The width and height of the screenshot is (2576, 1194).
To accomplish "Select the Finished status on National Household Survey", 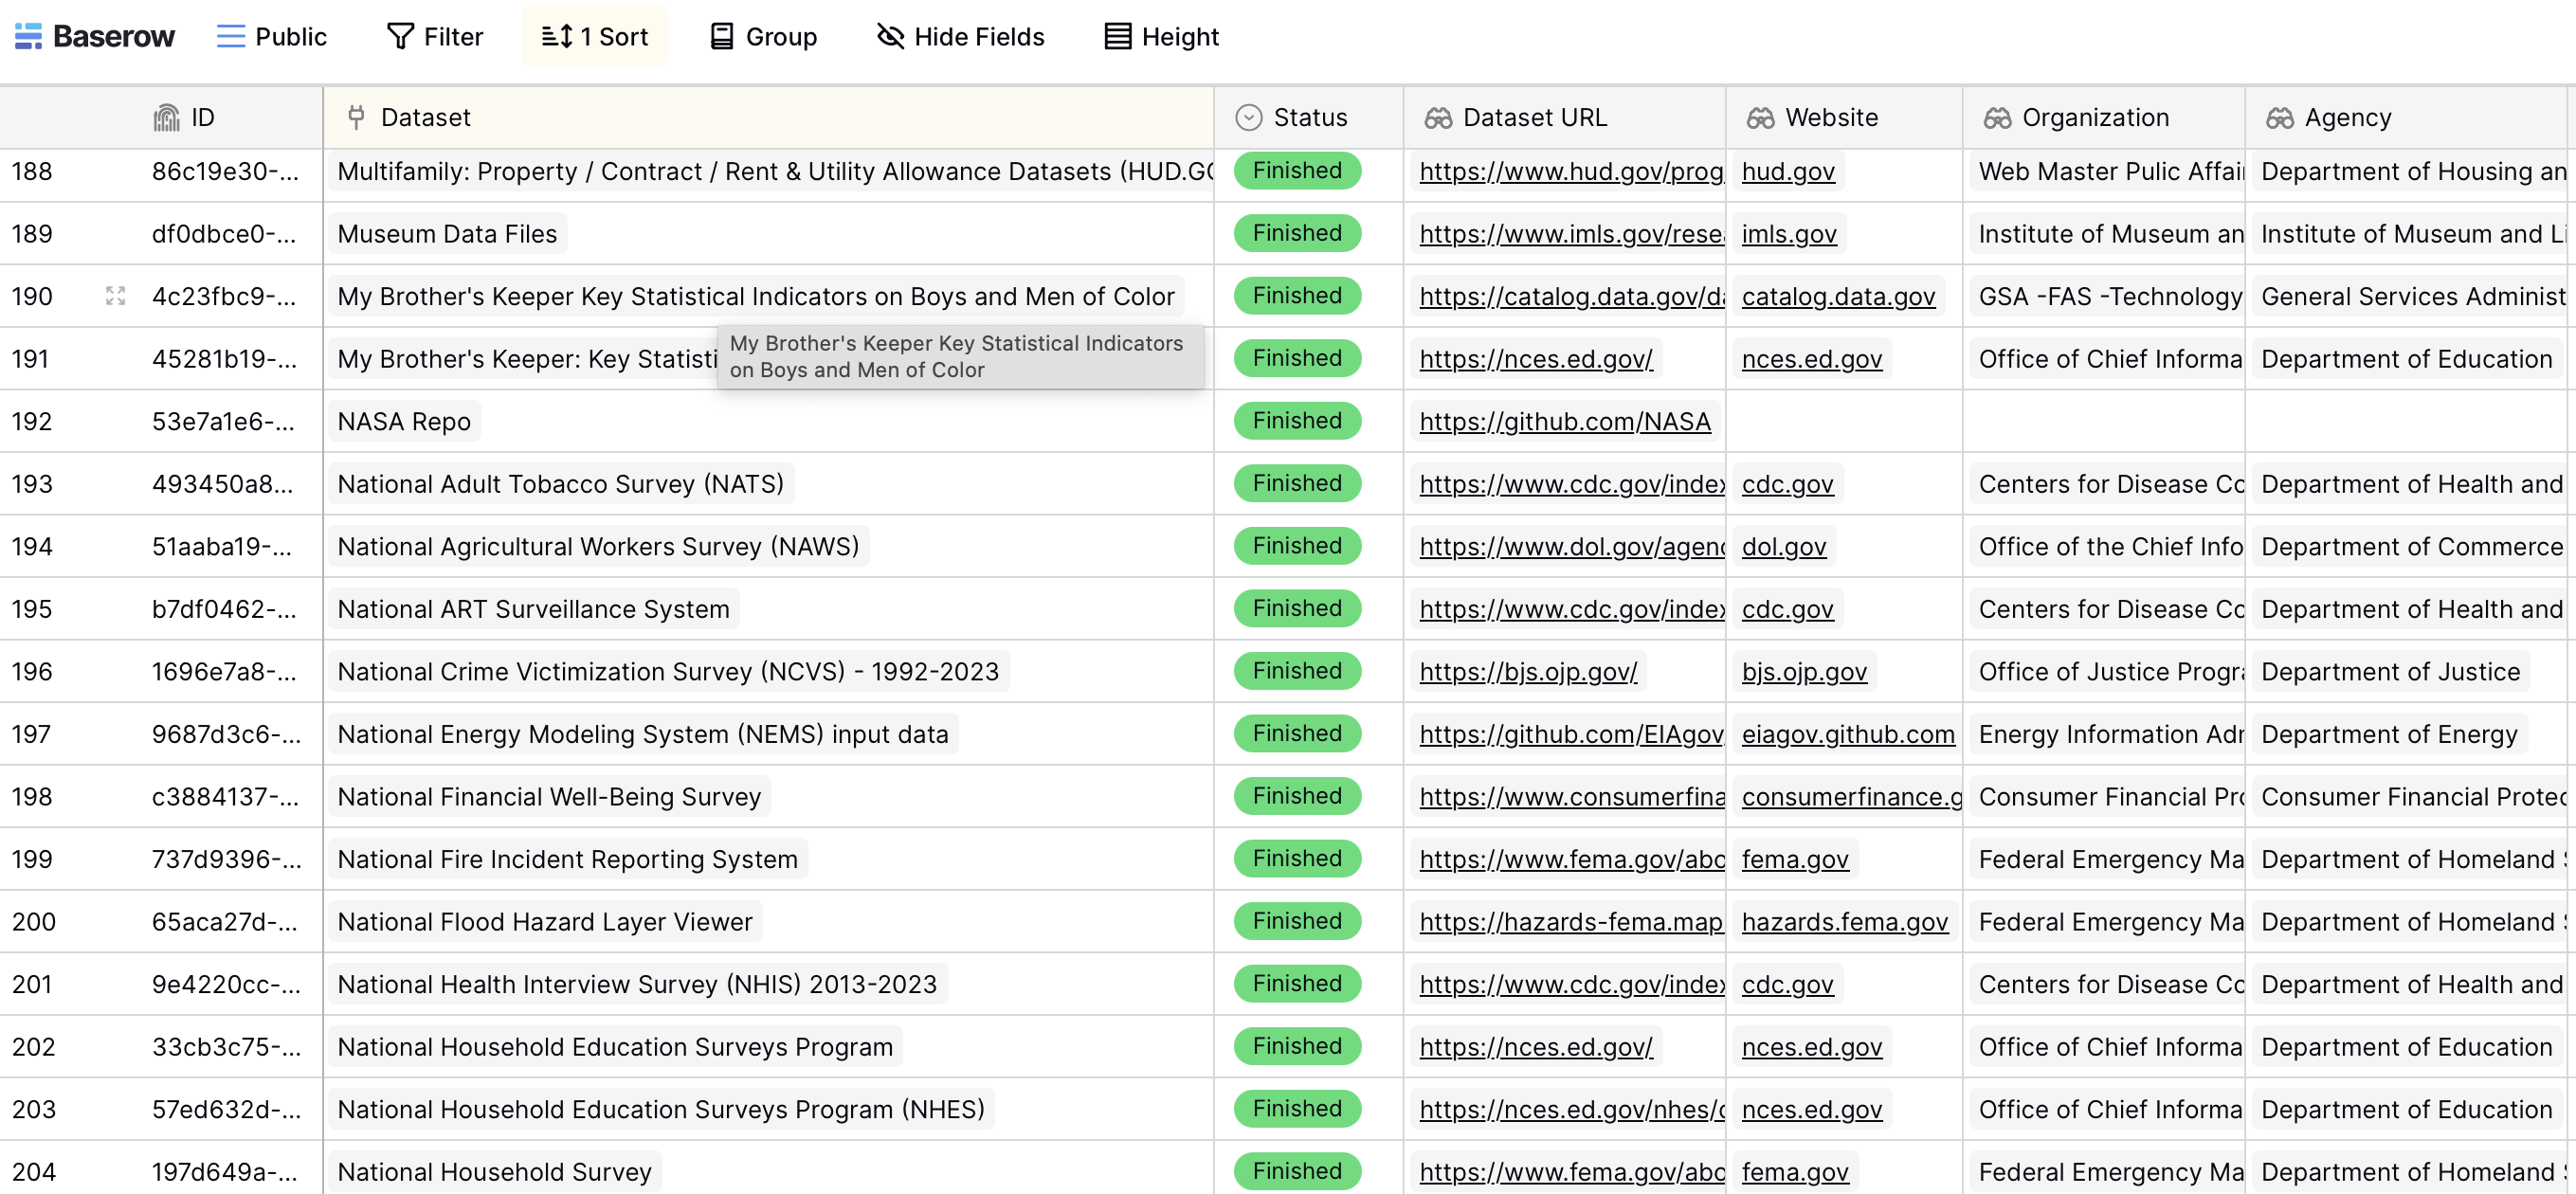I will (x=1297, y=1171).
